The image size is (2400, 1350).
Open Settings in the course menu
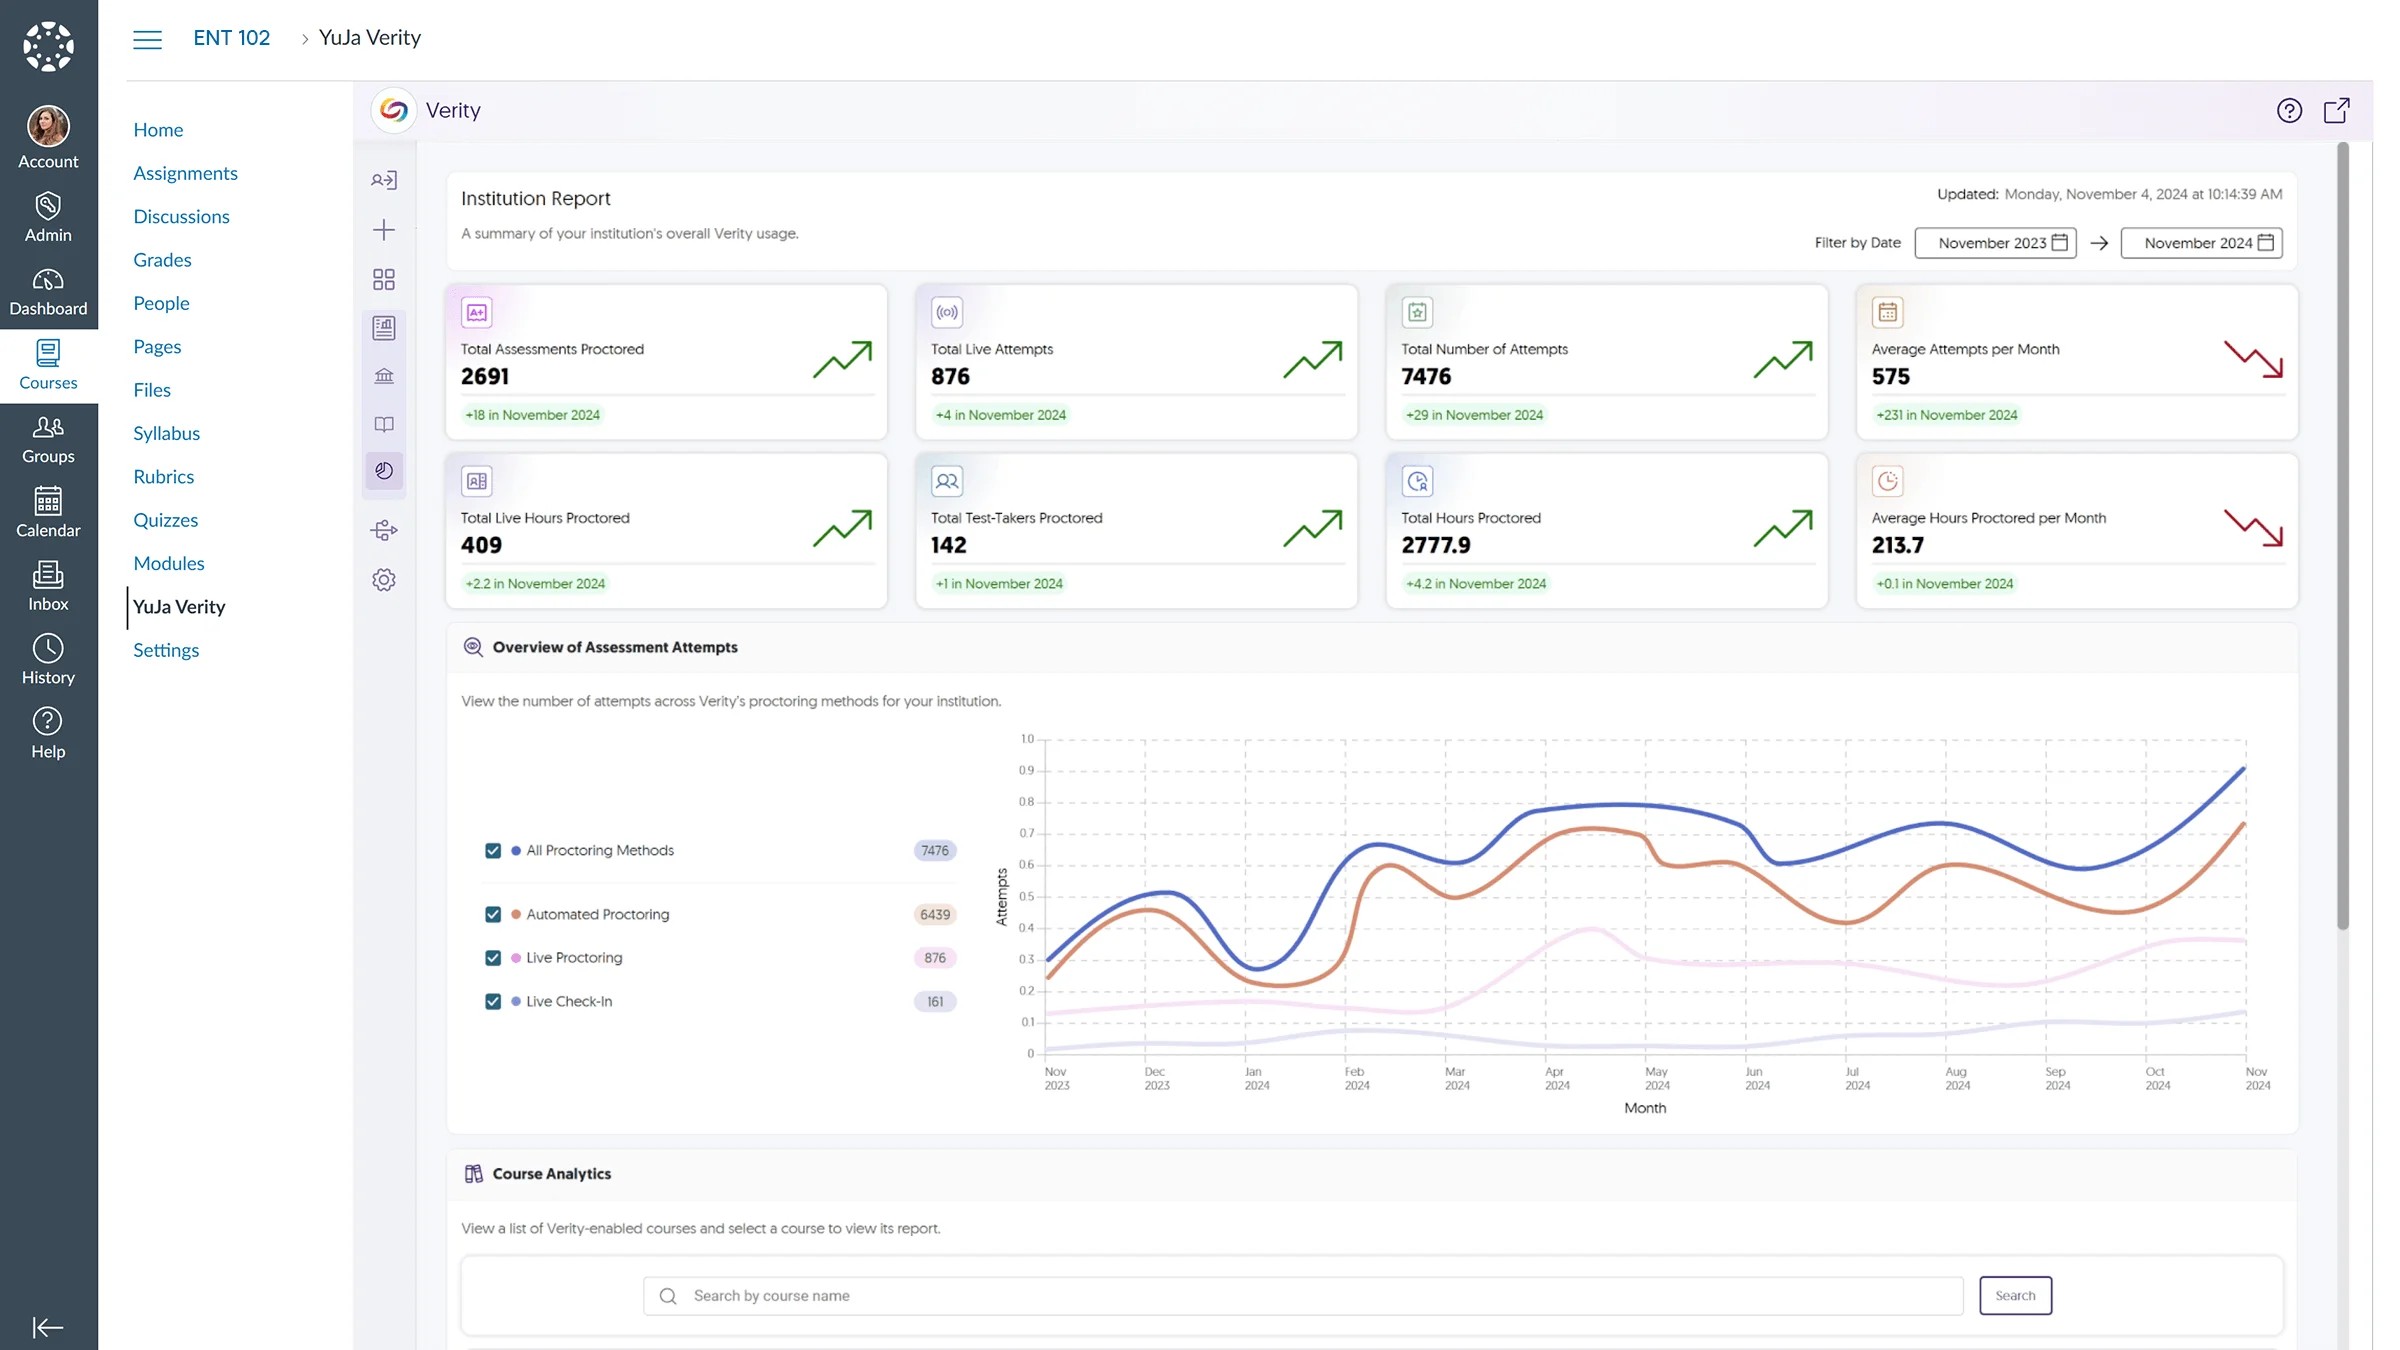click(x=166, y=650)
